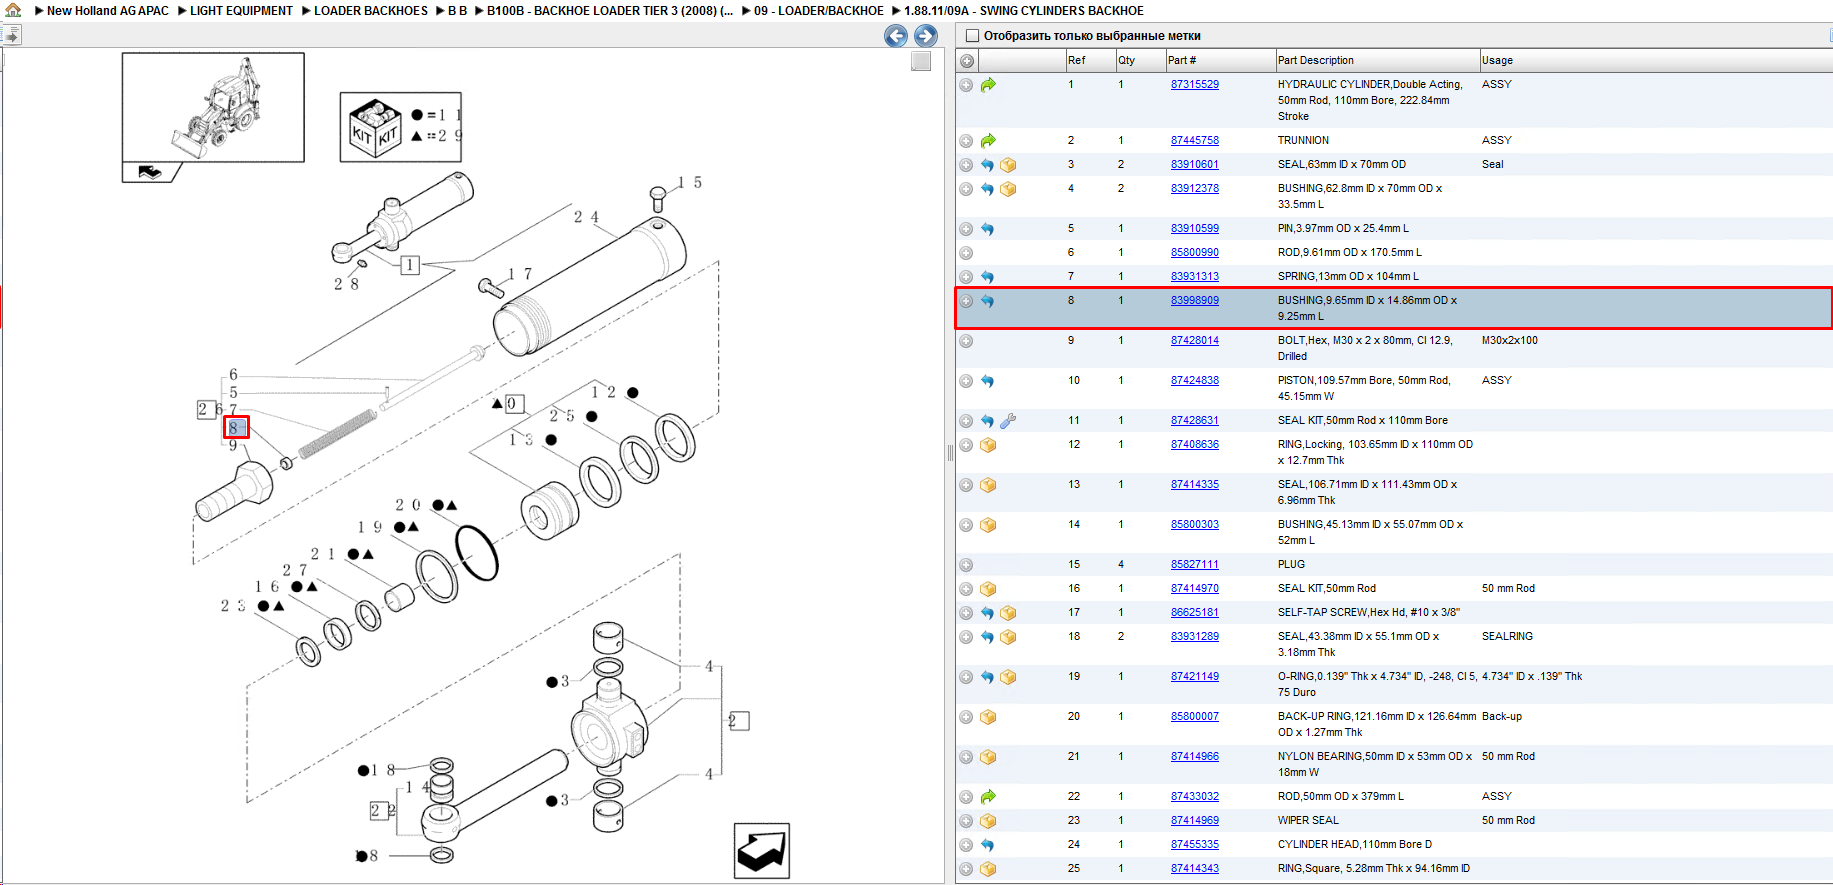Viewport: 1833px width, 885px height.
Task: Click the 'WIPER SEAL' description text
Action: 1308,821
